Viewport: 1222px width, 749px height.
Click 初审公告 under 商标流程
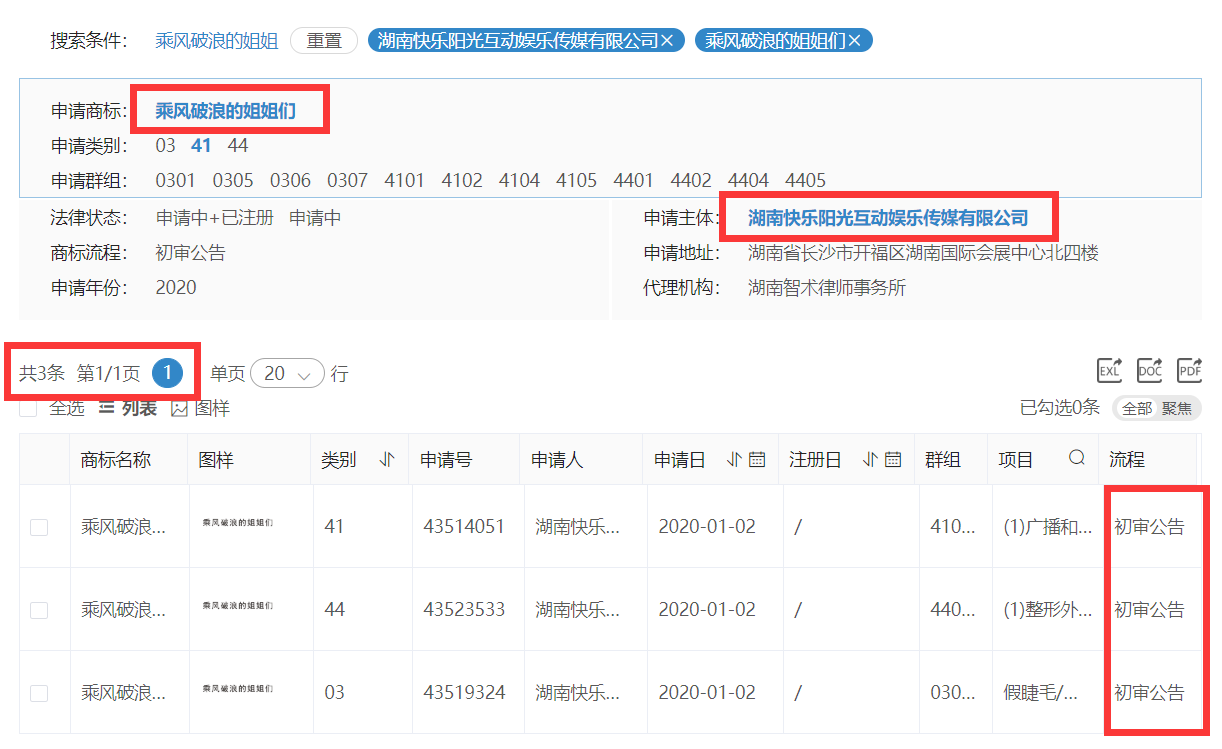(x=190, y=253)
